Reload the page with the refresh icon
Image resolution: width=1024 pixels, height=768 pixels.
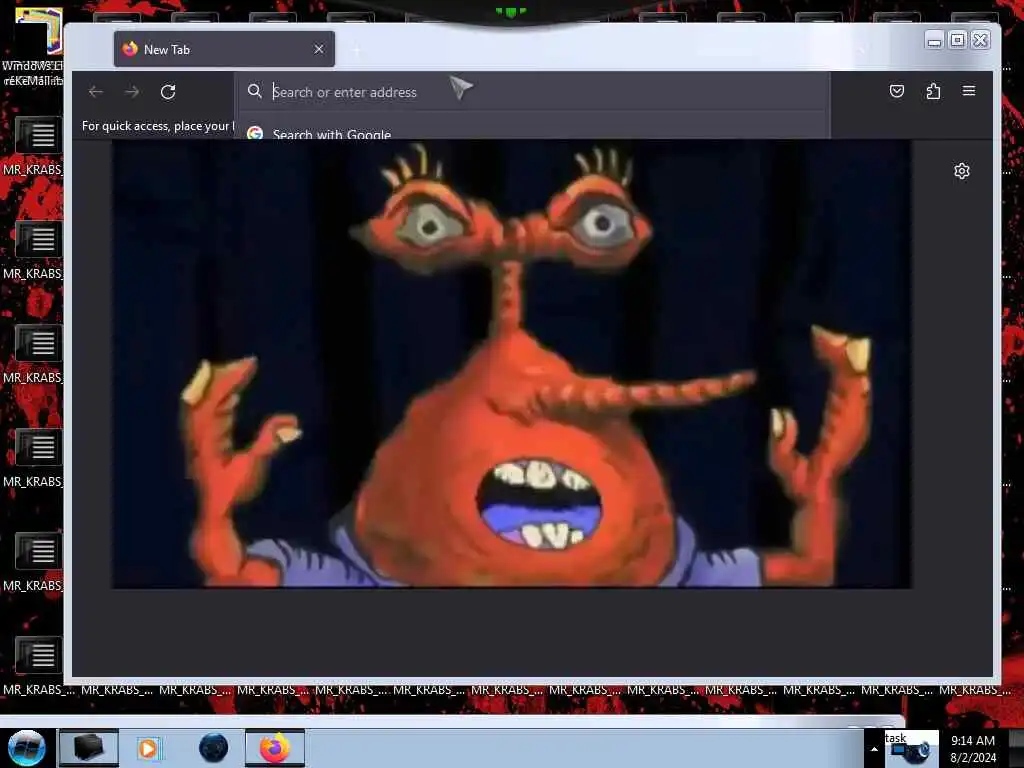168,92
